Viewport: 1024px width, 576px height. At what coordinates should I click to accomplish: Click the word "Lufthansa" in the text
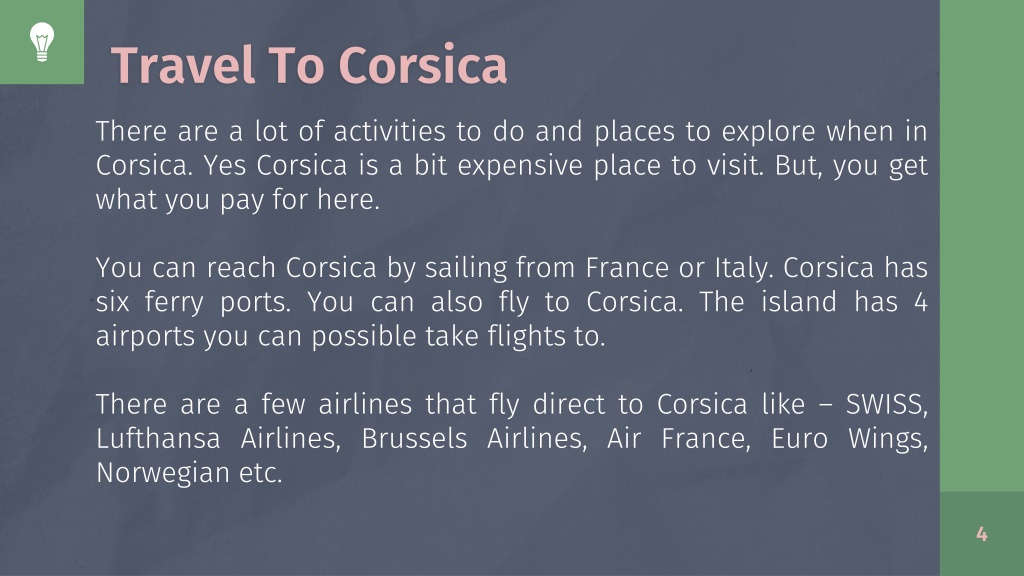[x=158, y=438]
